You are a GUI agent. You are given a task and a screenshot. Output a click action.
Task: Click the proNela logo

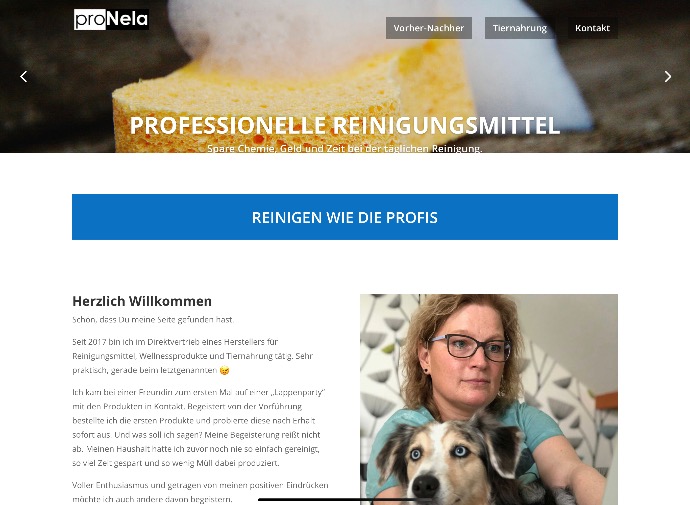(111, 19)
